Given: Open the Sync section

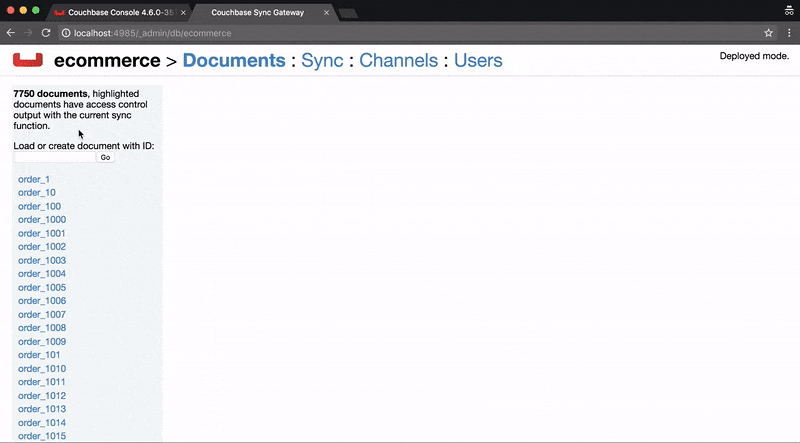Looking at the screenshot, I should click(322, 60).
